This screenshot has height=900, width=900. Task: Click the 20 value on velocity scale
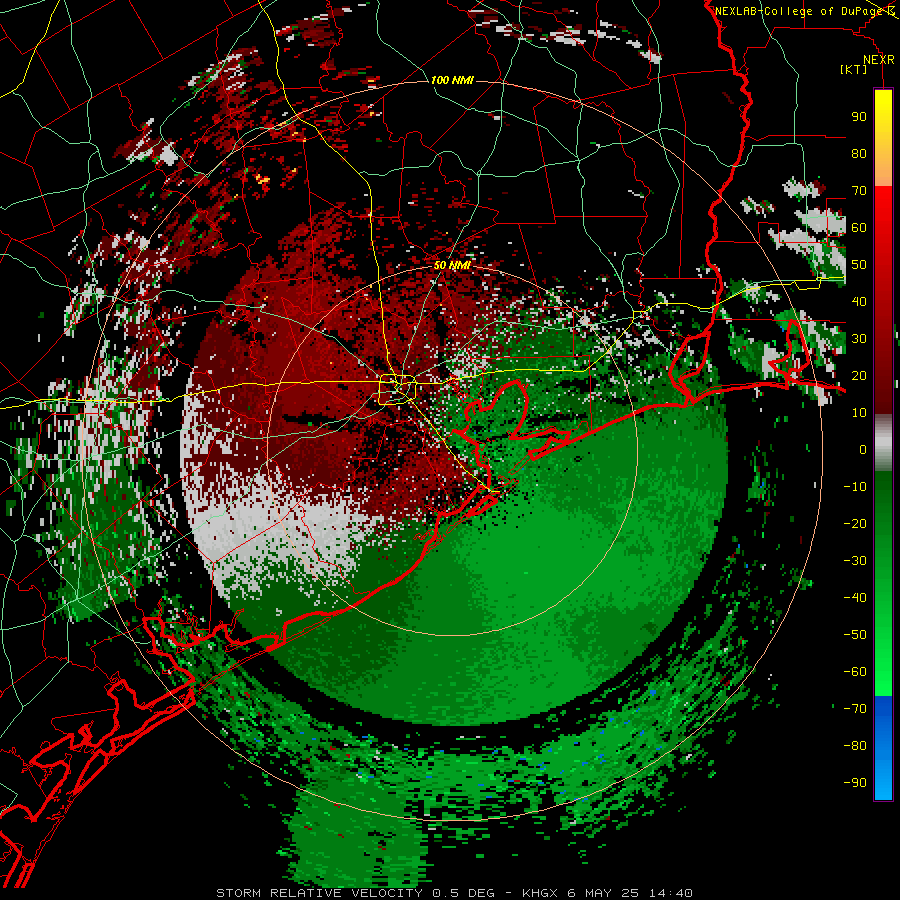pos(859,375)
